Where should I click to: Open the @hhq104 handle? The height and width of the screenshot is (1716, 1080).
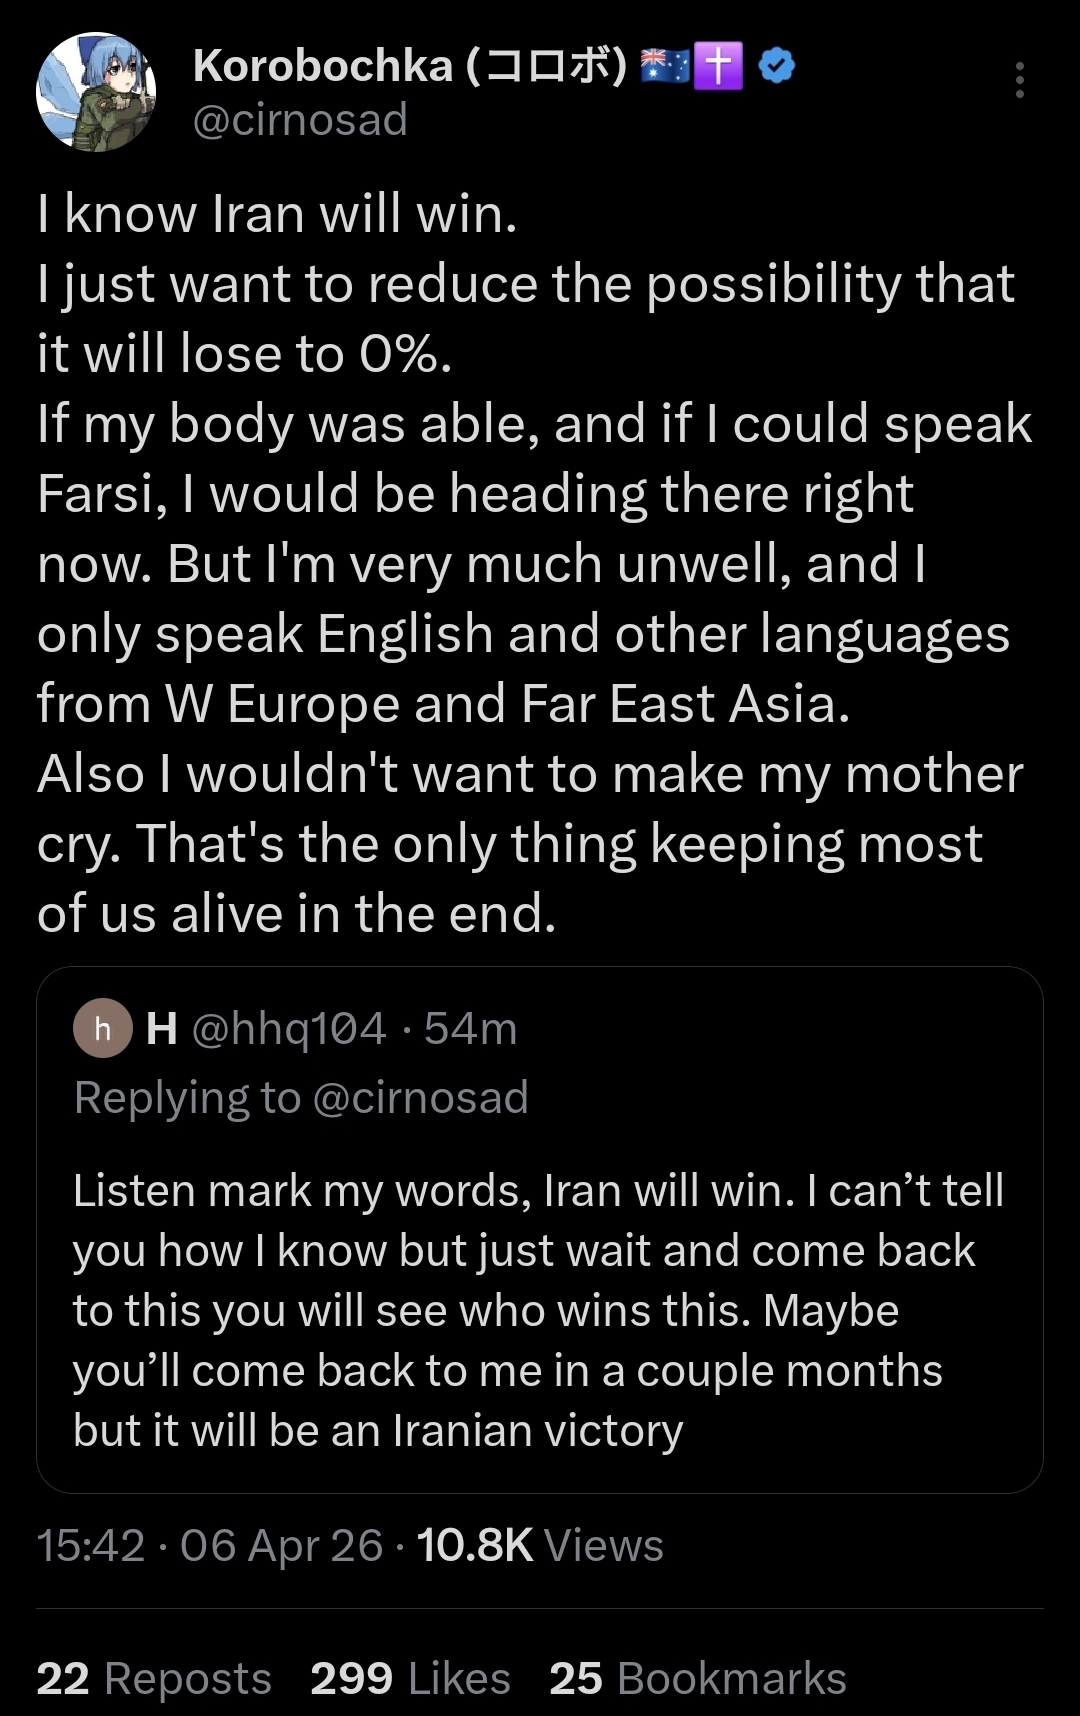[288, 1028]
